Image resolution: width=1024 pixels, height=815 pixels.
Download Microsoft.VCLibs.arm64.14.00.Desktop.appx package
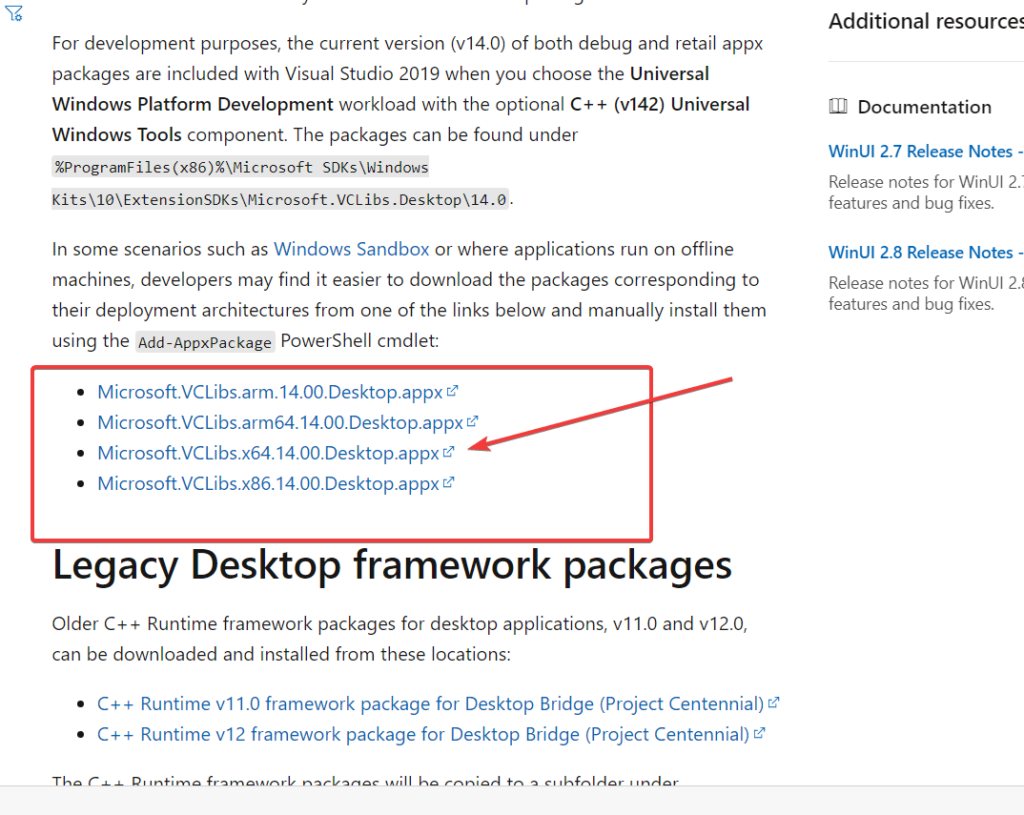click(280, 421)
